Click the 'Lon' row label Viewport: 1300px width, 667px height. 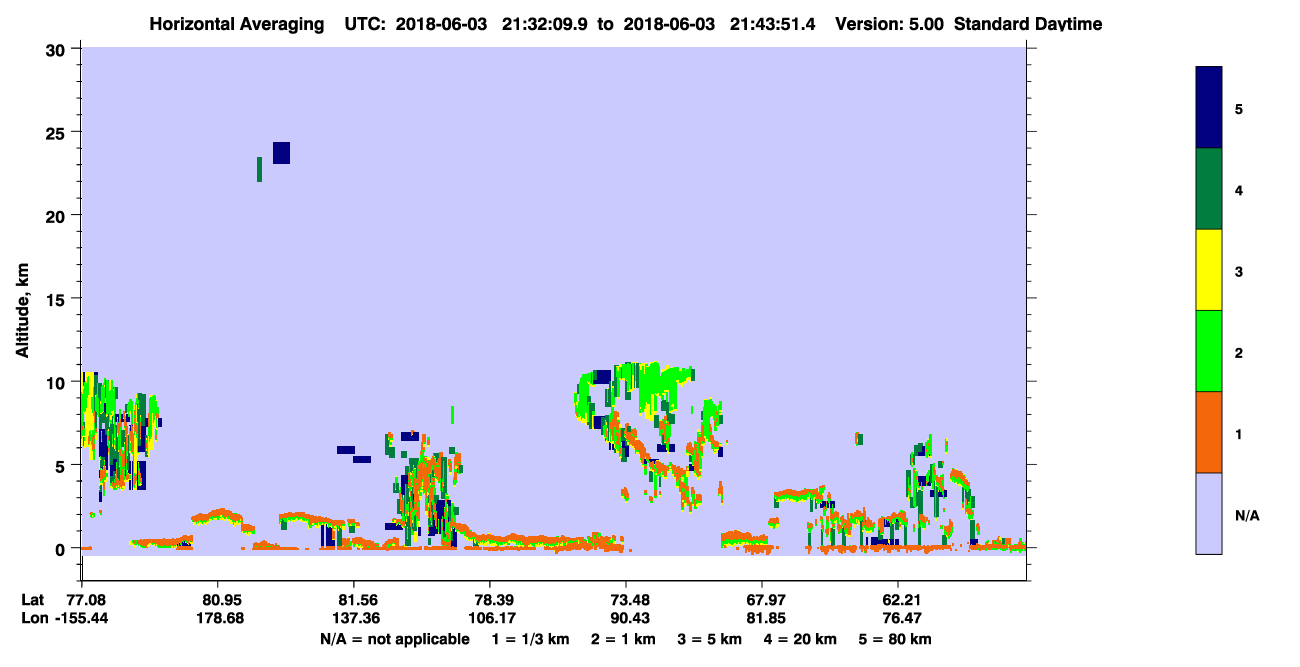[34, 618]
